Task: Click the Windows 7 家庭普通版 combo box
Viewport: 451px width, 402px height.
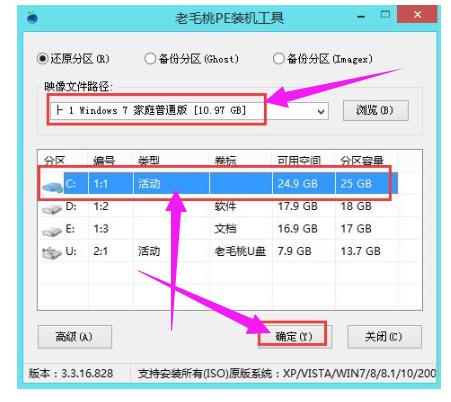Action: coord(189,111)
